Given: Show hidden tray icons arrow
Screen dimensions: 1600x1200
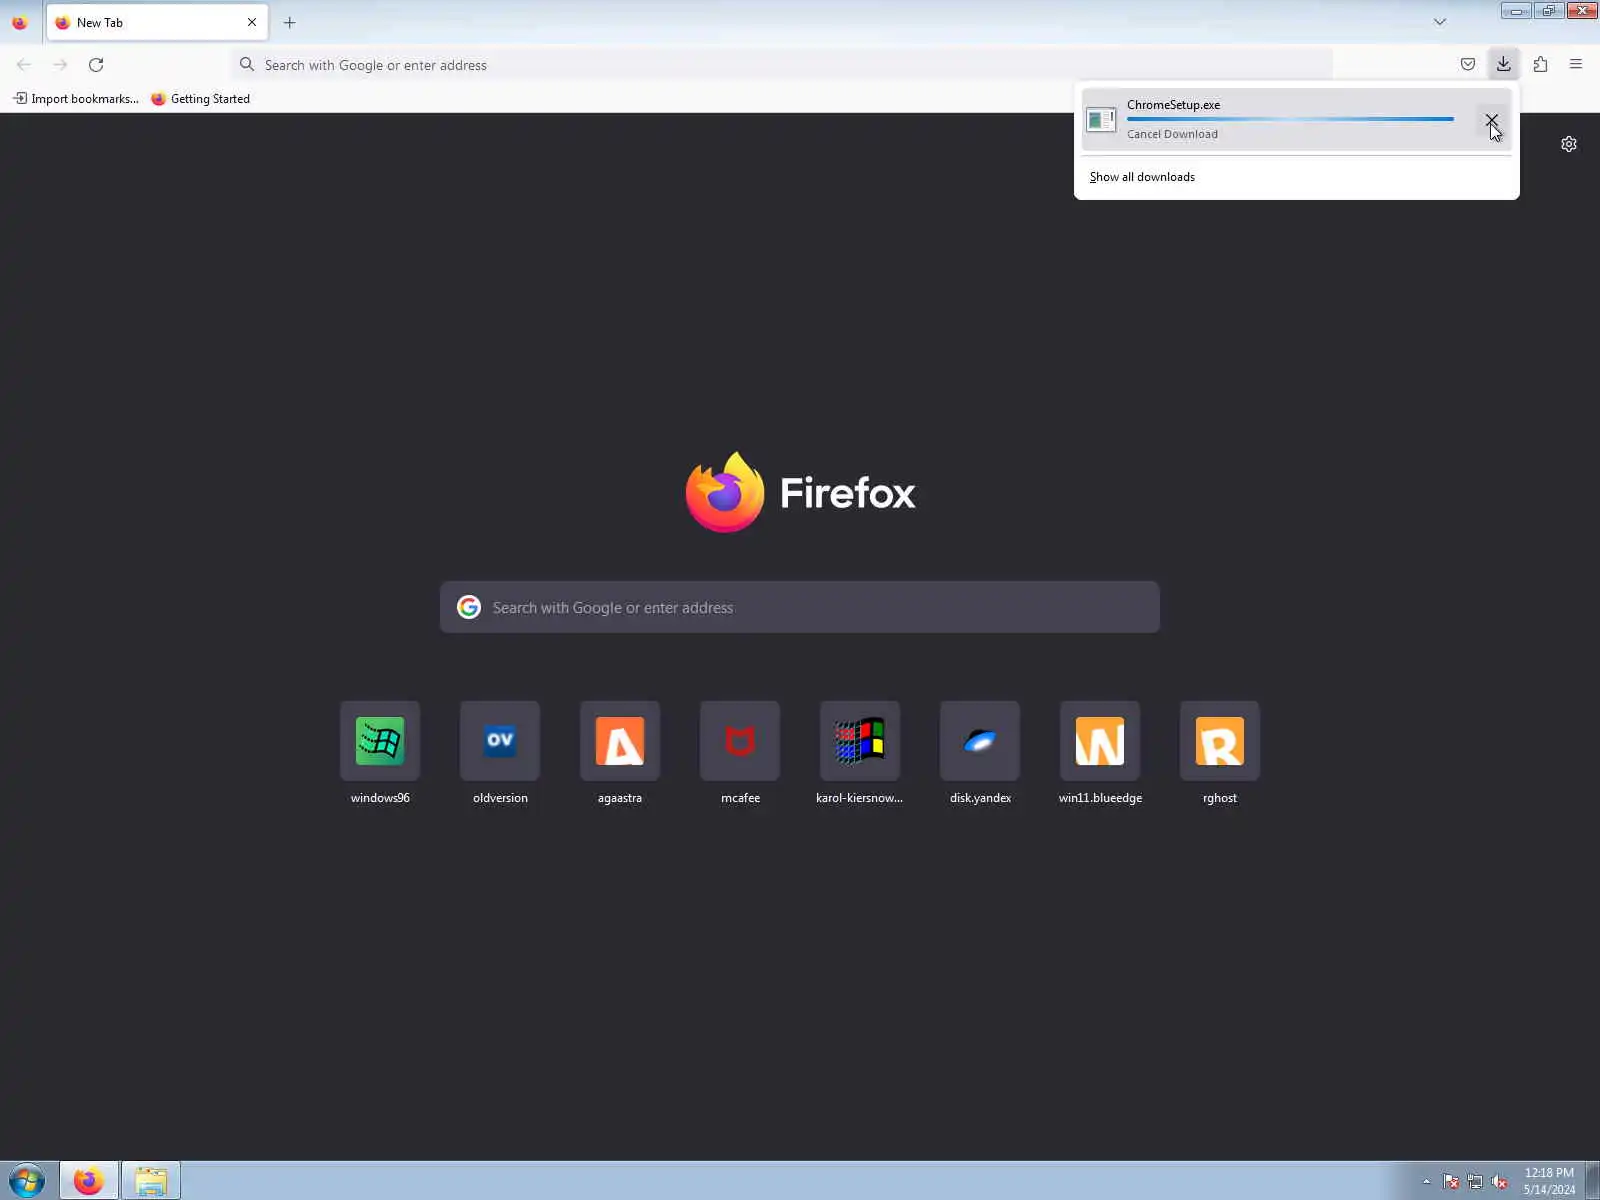Looking at the screenshot, I should click(x=1427, y=1182).
